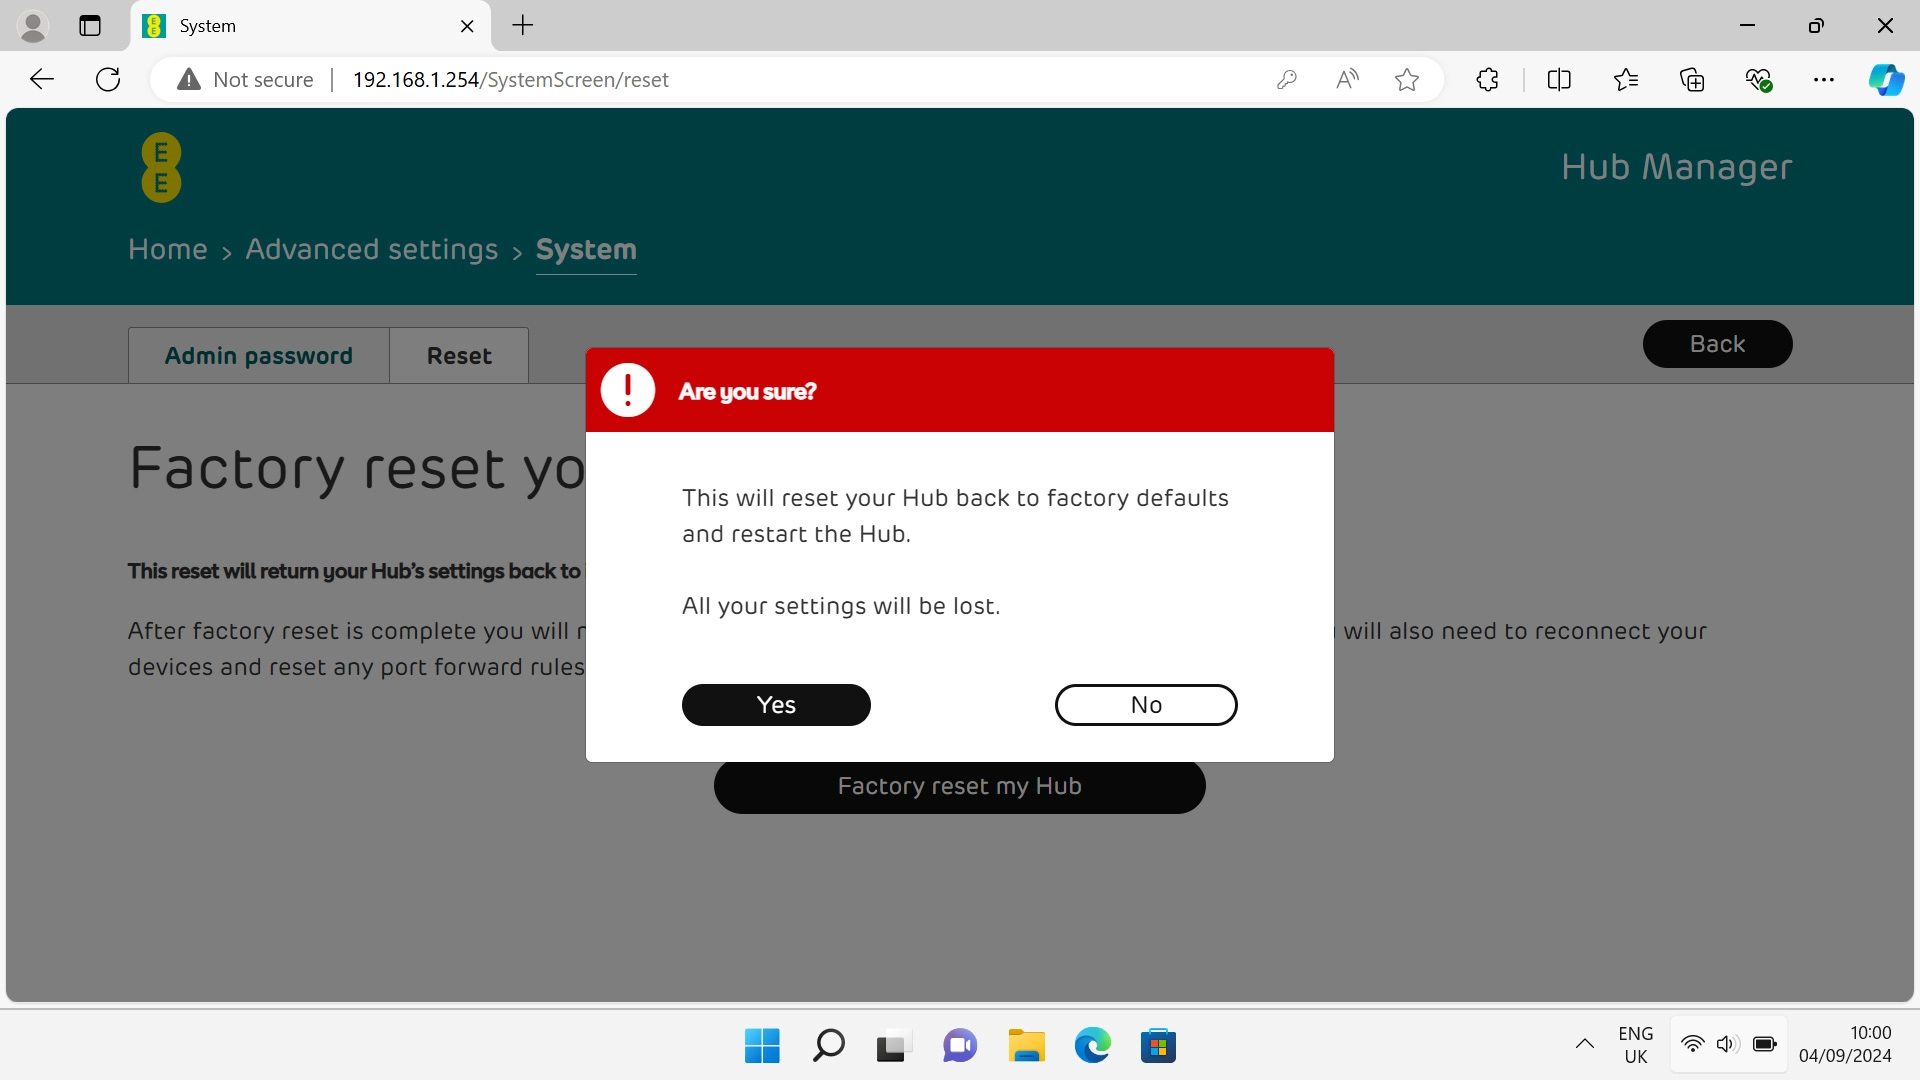Click the Not secure warning icon
This screenshot has height=1080, width=1920.
(188, 79)
